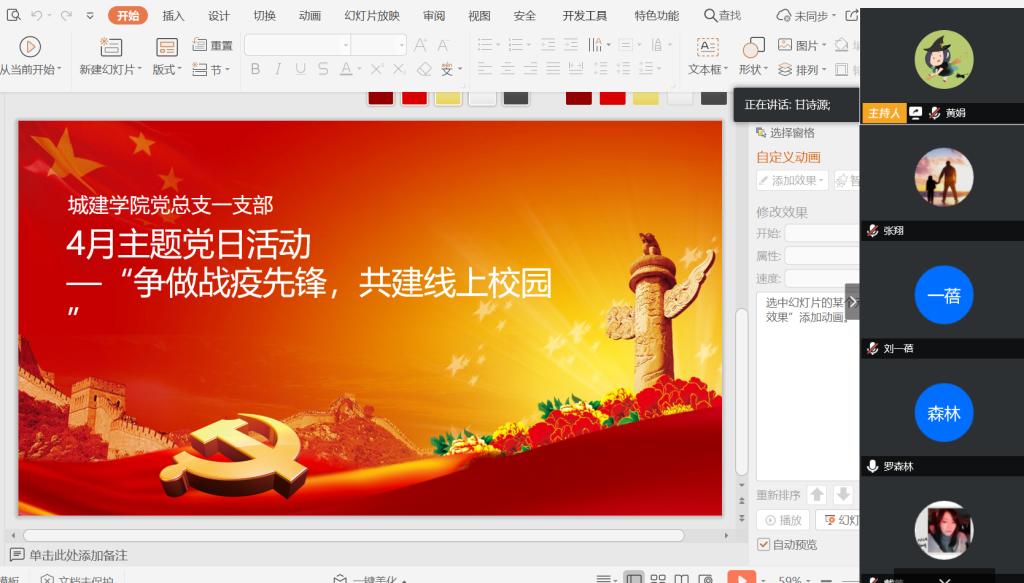This screenshot has height=583, width=1024.
Task: Click the increase indent icon
Action: pos(571,45)
